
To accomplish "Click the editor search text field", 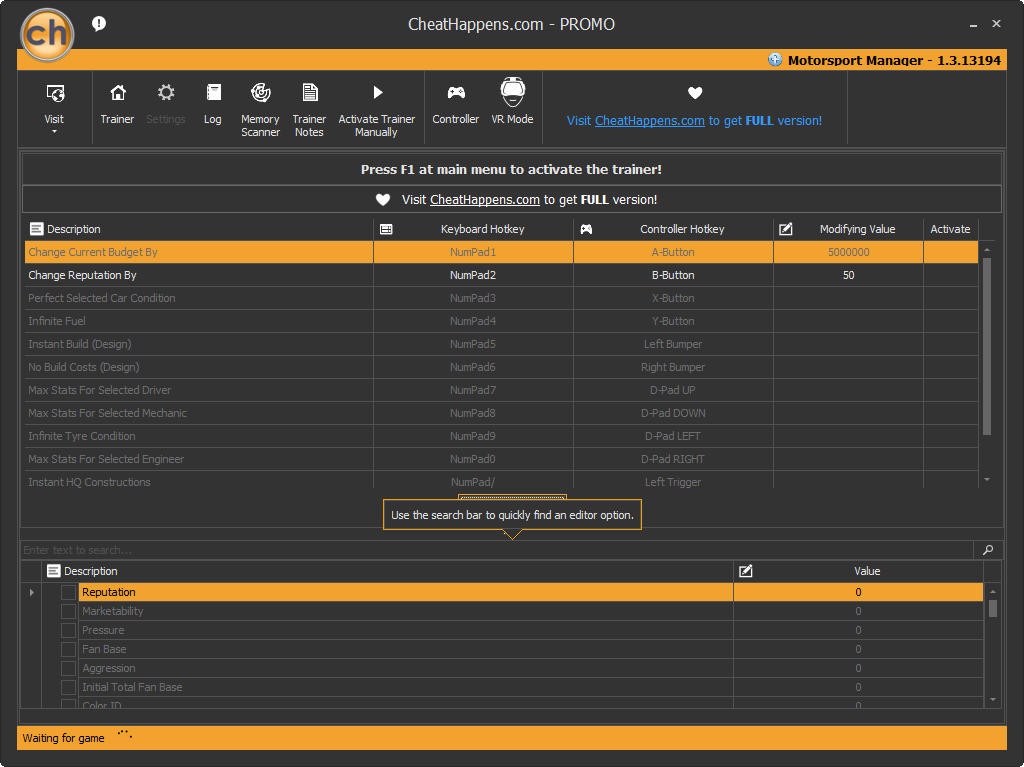I will click(x=496, y=550).
